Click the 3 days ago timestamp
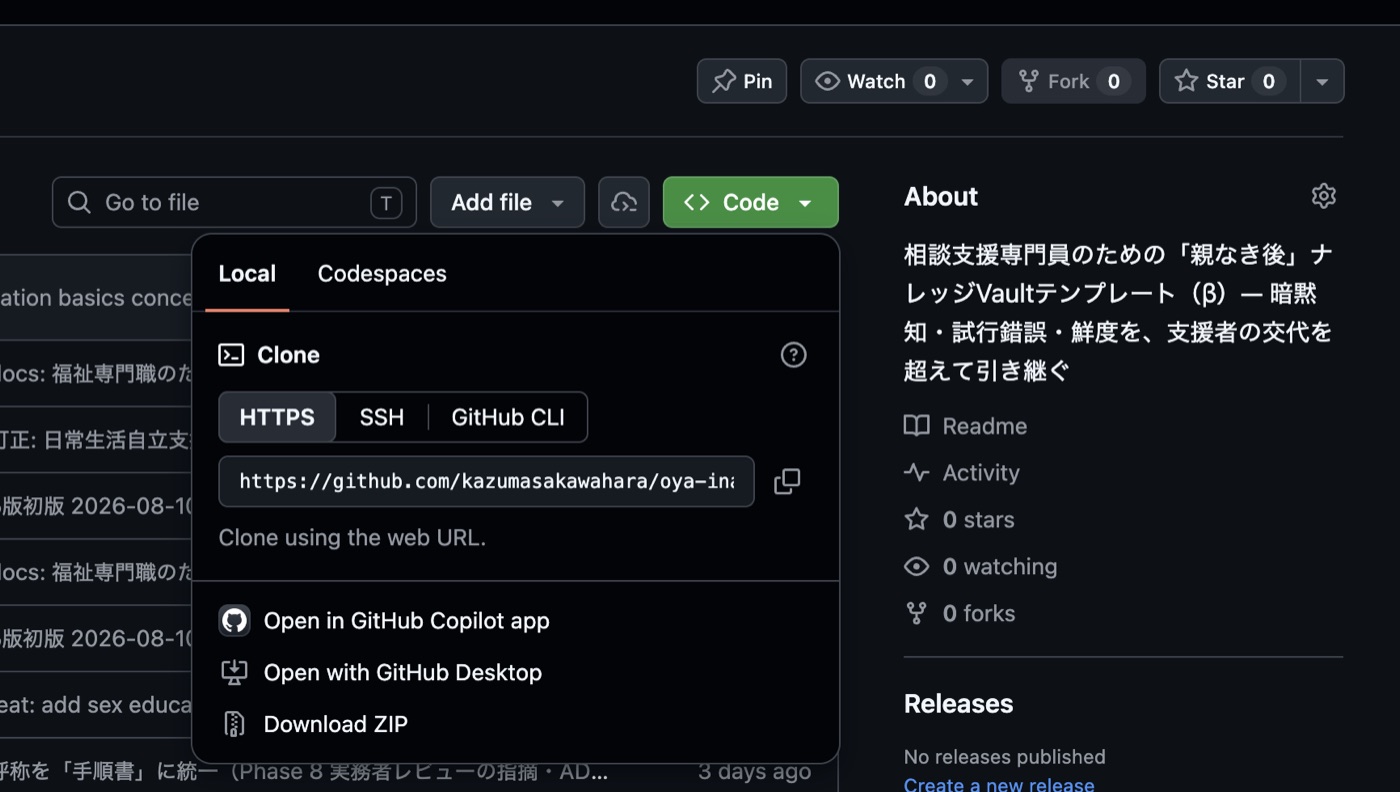Screen dimensions: 1400x792 (x=754, y=772)
